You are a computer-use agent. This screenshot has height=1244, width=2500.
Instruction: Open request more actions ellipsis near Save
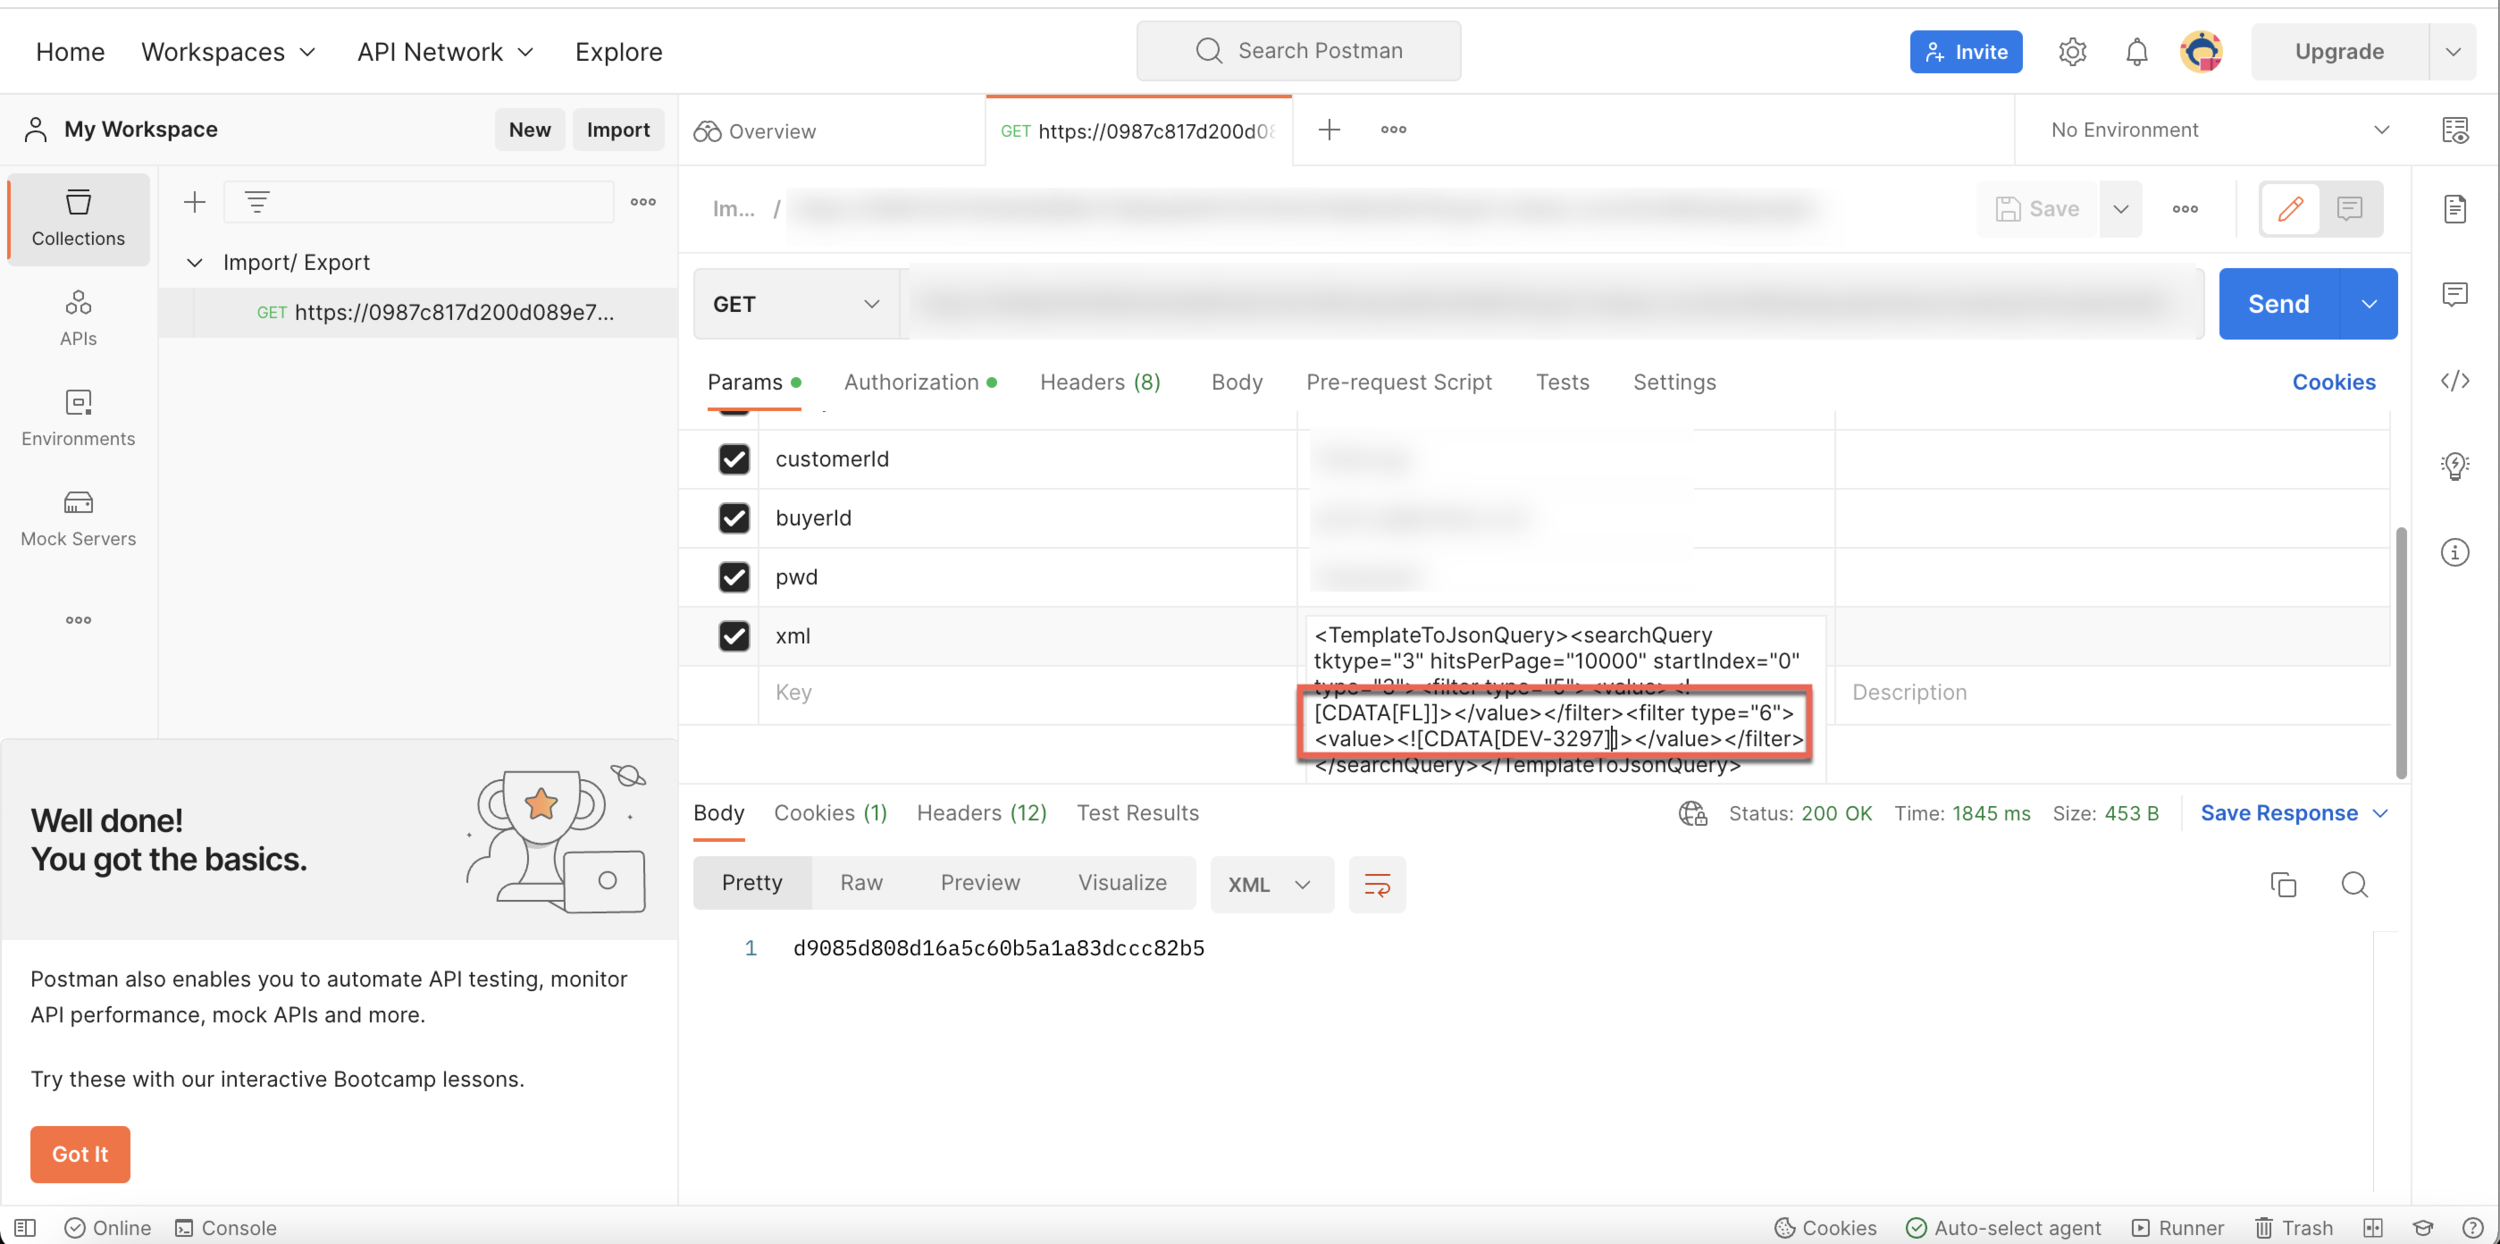click(2185, 209)
